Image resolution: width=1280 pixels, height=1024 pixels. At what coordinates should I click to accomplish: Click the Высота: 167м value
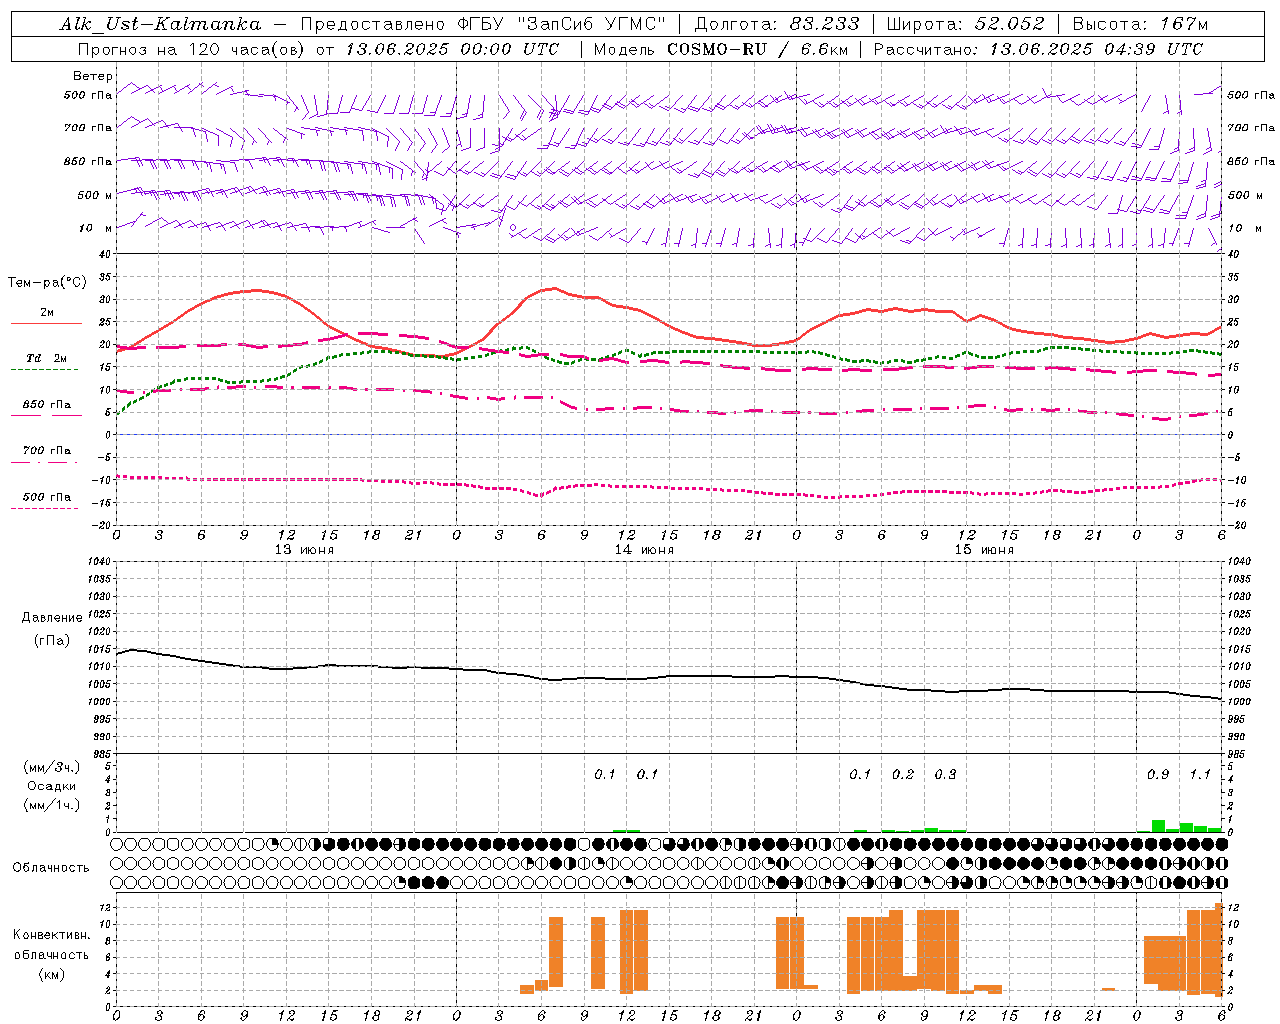pyautogui.click(x=1140, y=24)
